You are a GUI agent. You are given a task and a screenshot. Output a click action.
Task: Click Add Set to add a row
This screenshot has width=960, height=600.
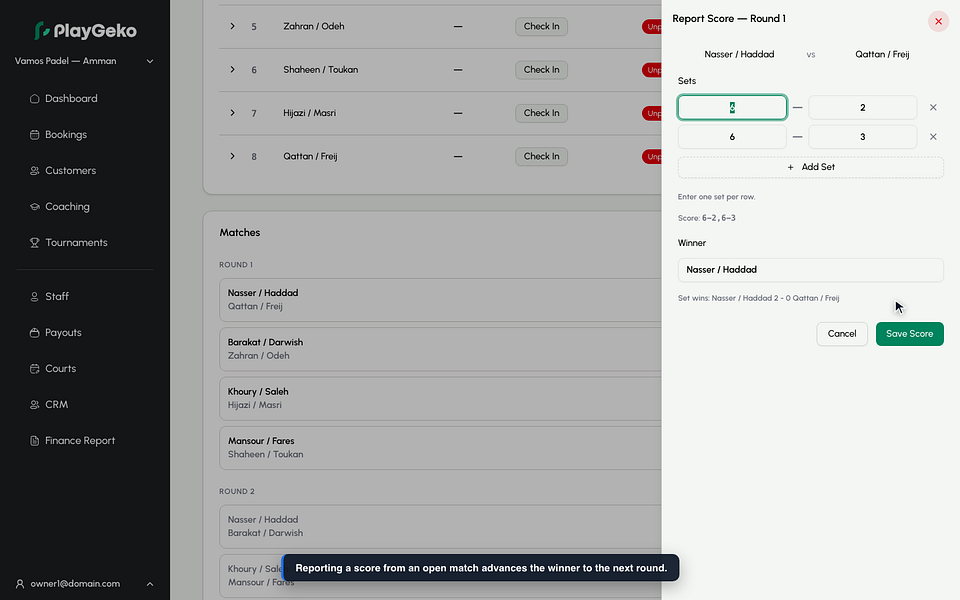[x=811, y=167]
